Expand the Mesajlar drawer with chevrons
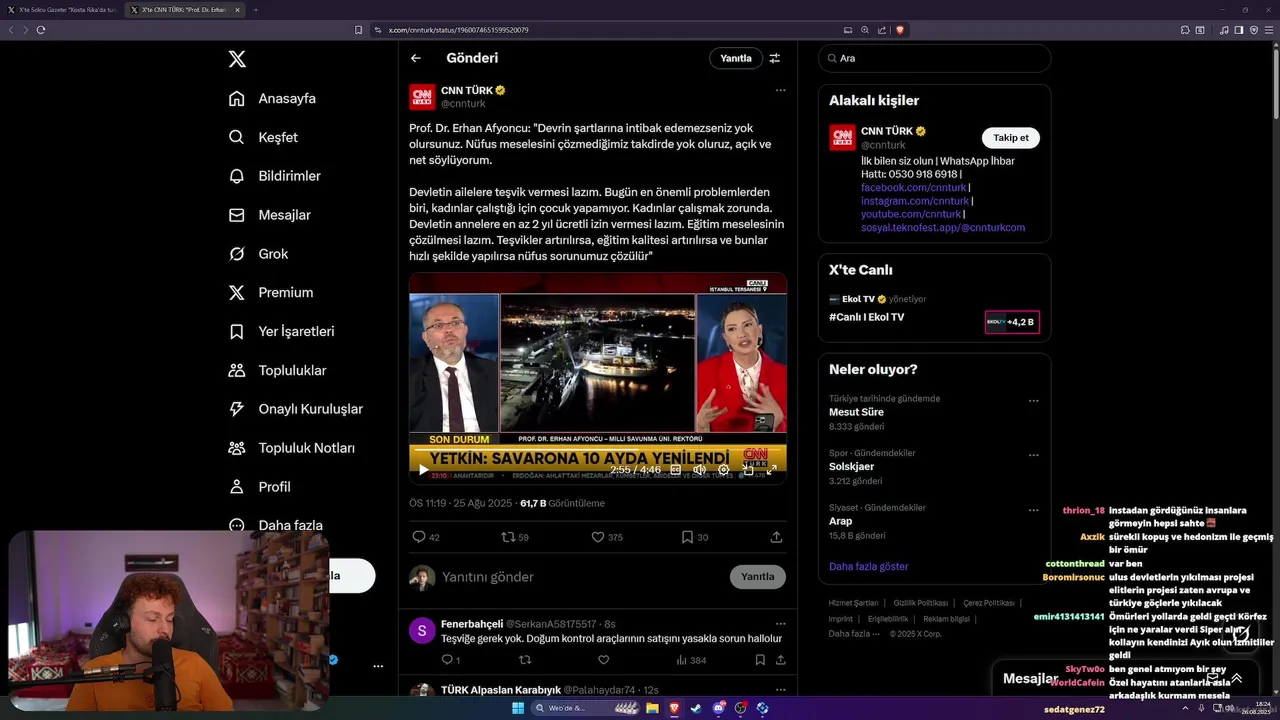 (x=1236, y=678)
